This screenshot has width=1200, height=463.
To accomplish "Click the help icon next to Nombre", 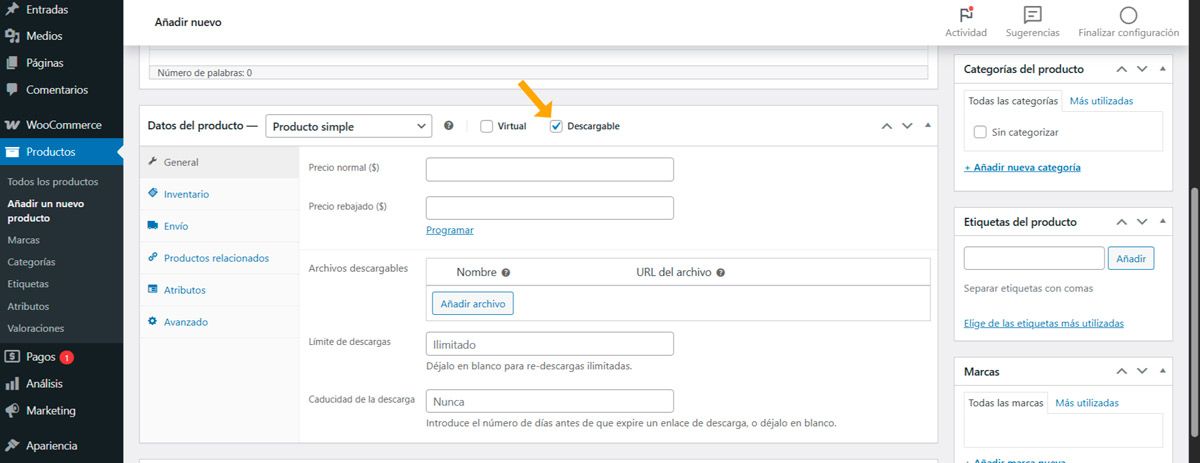I will tap(506, 272).
